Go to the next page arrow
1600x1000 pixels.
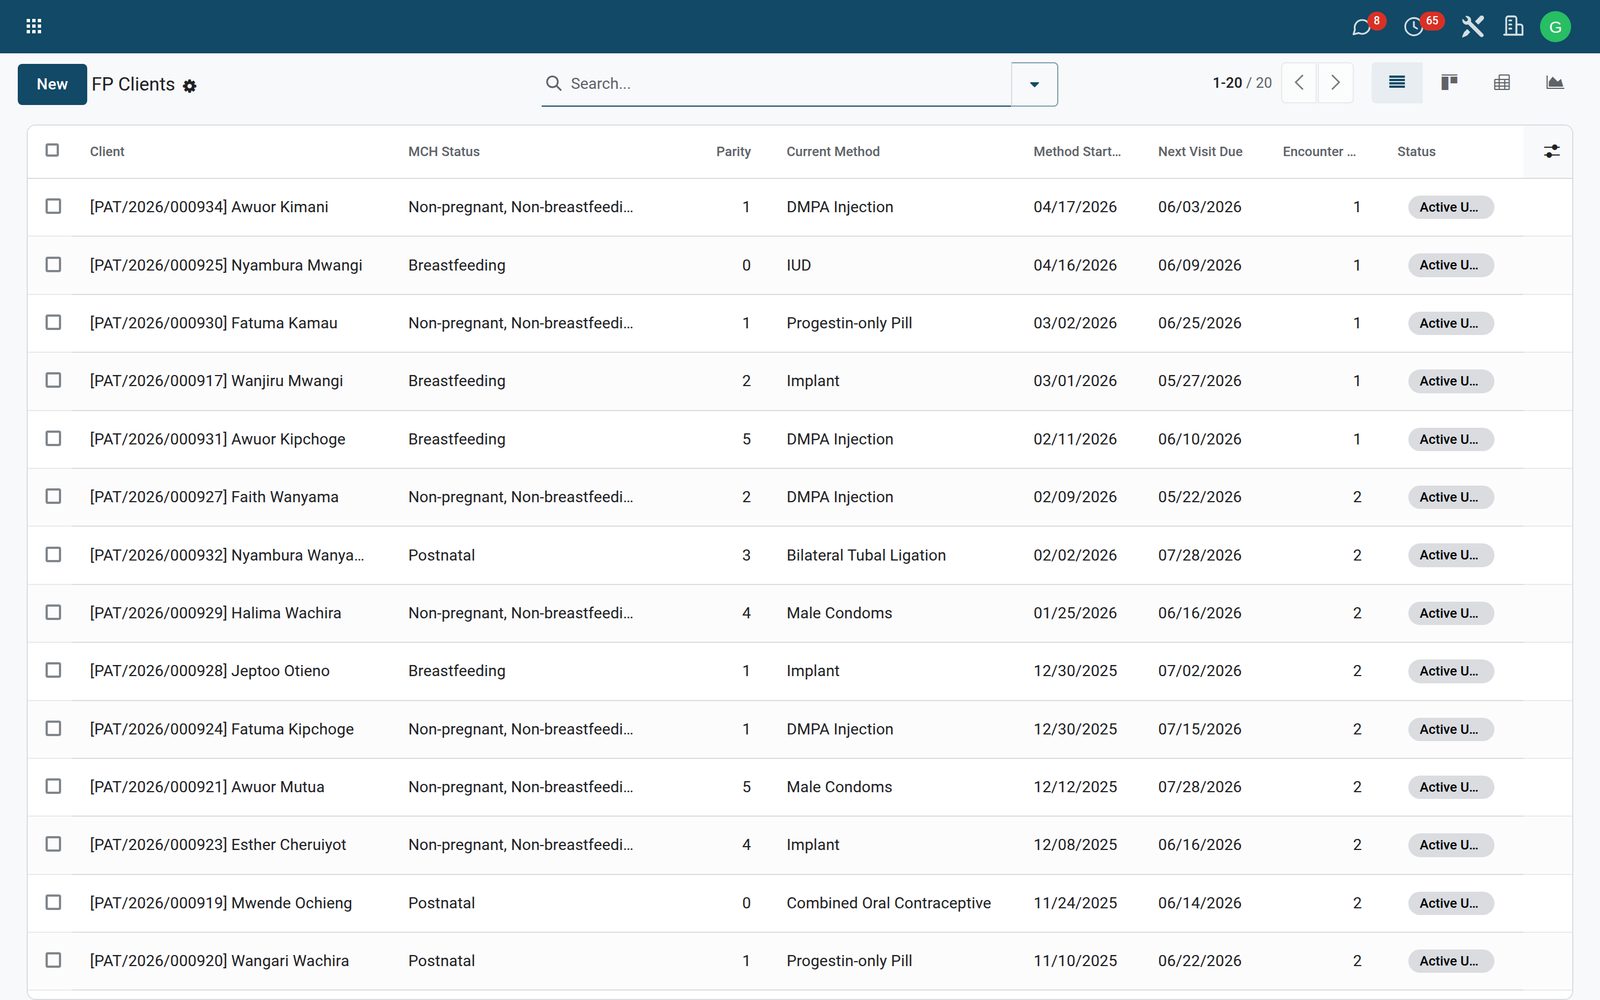point(1335,83)
